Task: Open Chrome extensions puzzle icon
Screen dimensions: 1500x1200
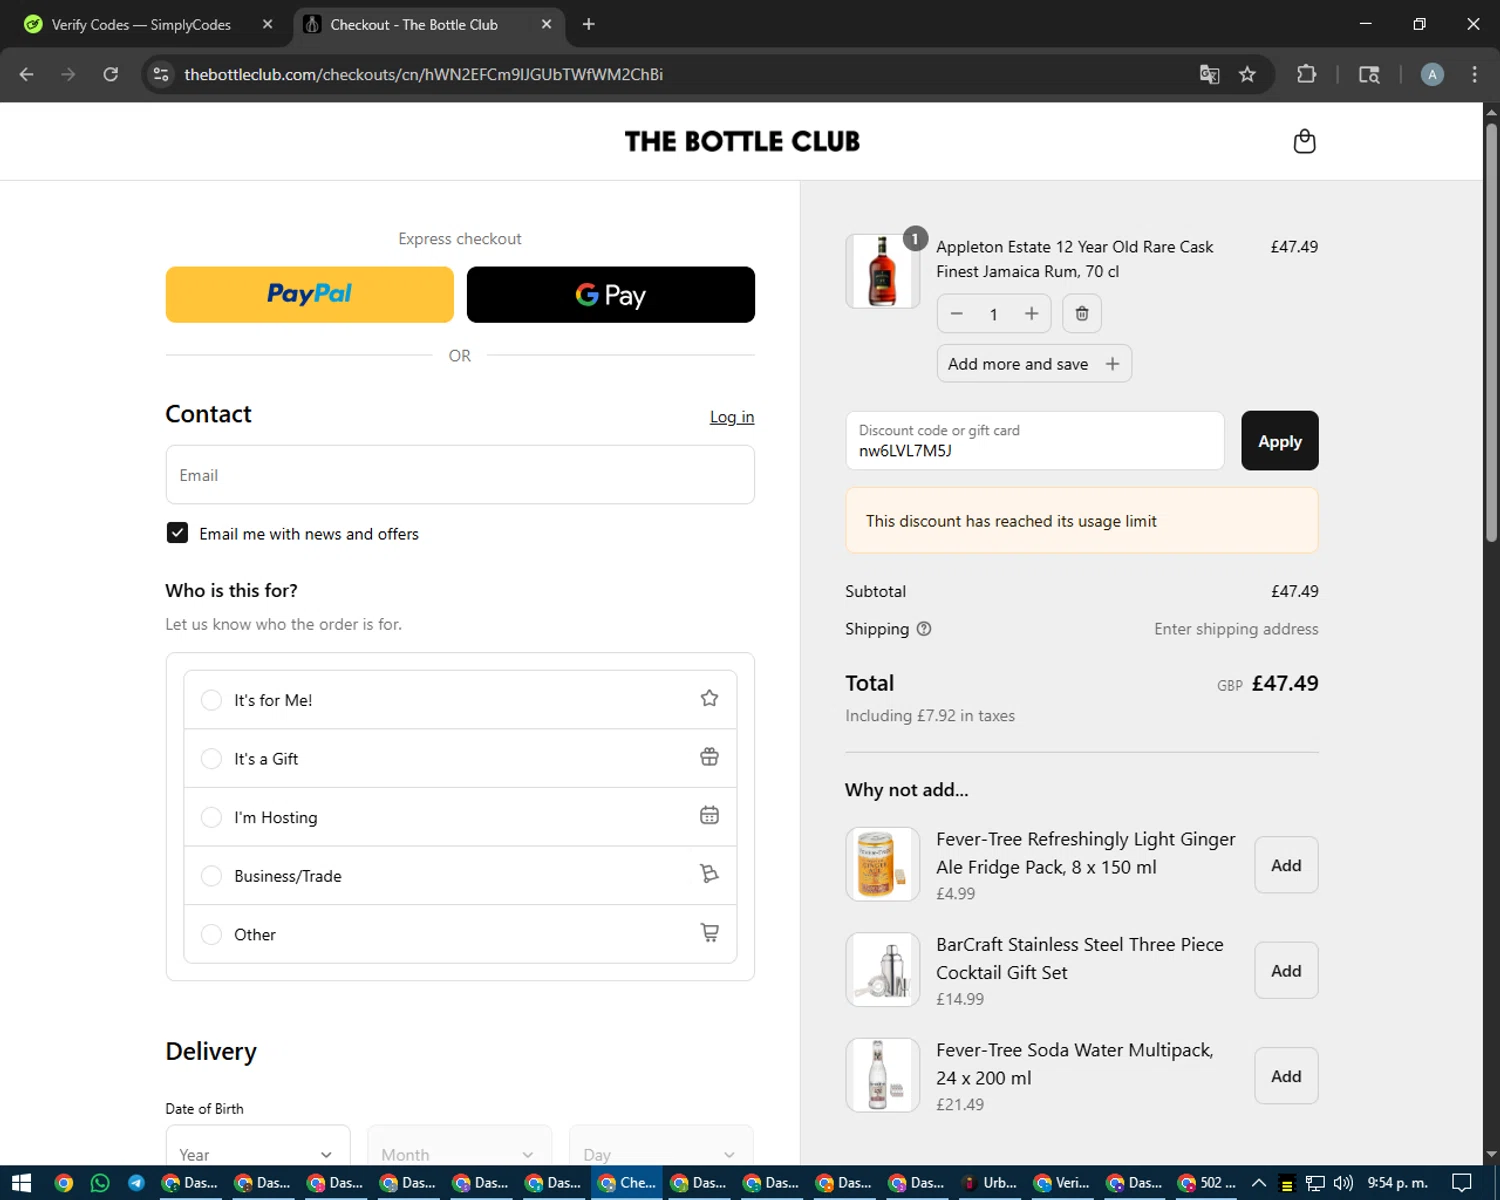Action: point(1306,74)
